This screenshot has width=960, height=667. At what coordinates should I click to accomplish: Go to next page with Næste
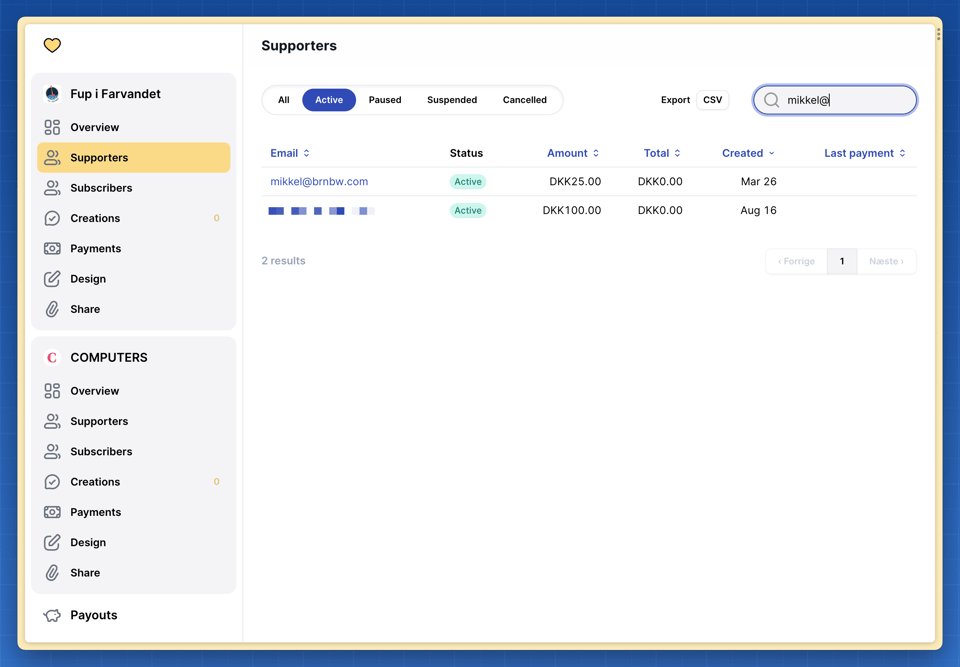[887, 262]
